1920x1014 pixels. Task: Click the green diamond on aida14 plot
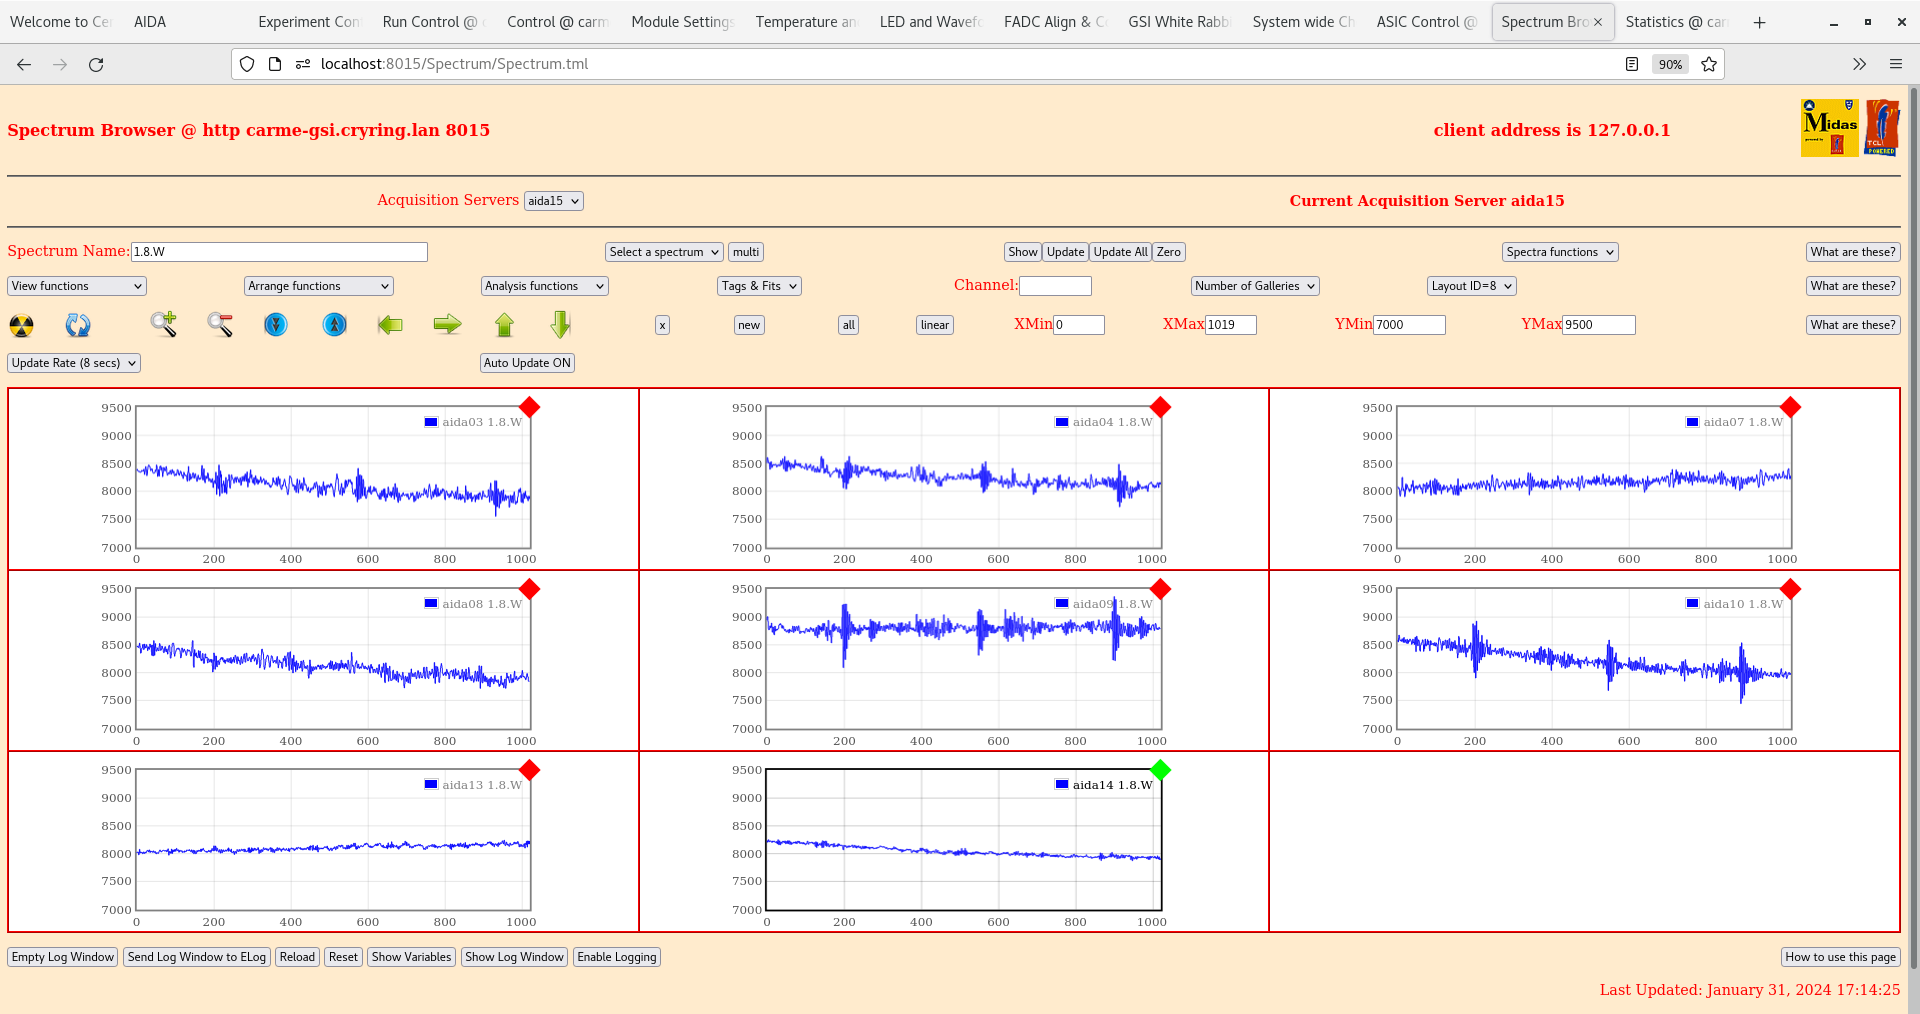[x=1160, y=770]
